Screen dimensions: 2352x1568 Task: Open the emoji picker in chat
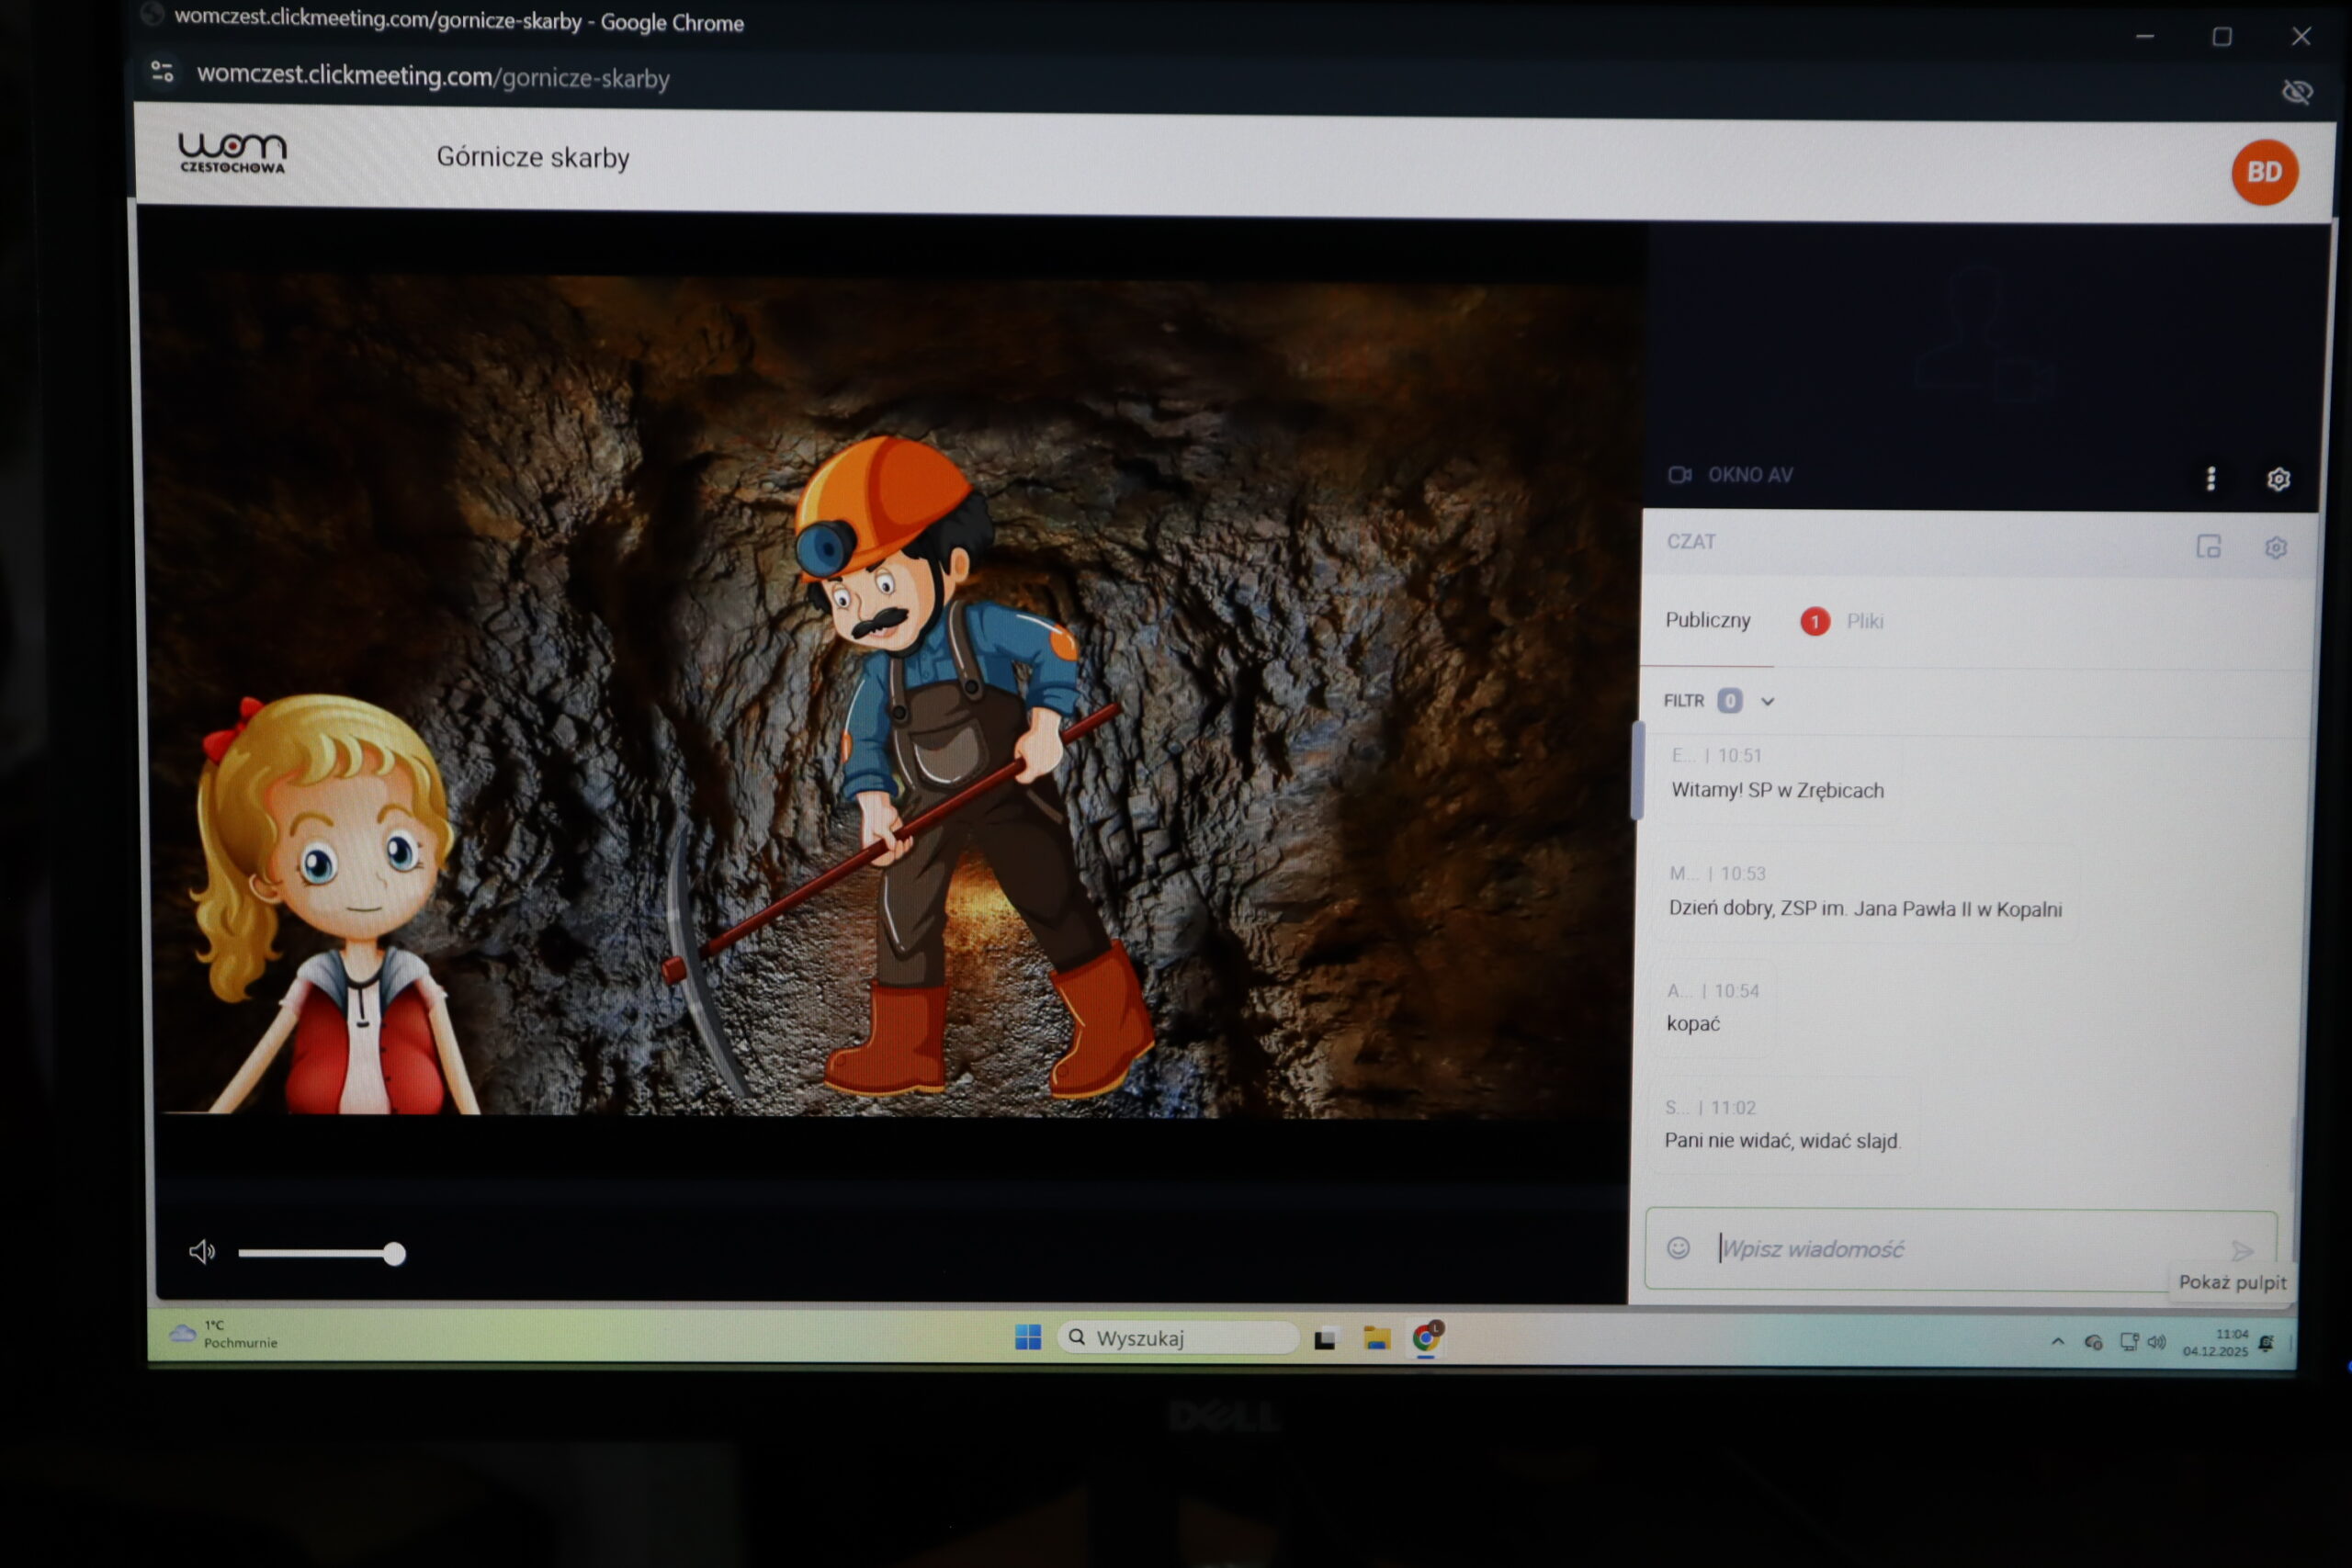click(x=1678, y=1247)
